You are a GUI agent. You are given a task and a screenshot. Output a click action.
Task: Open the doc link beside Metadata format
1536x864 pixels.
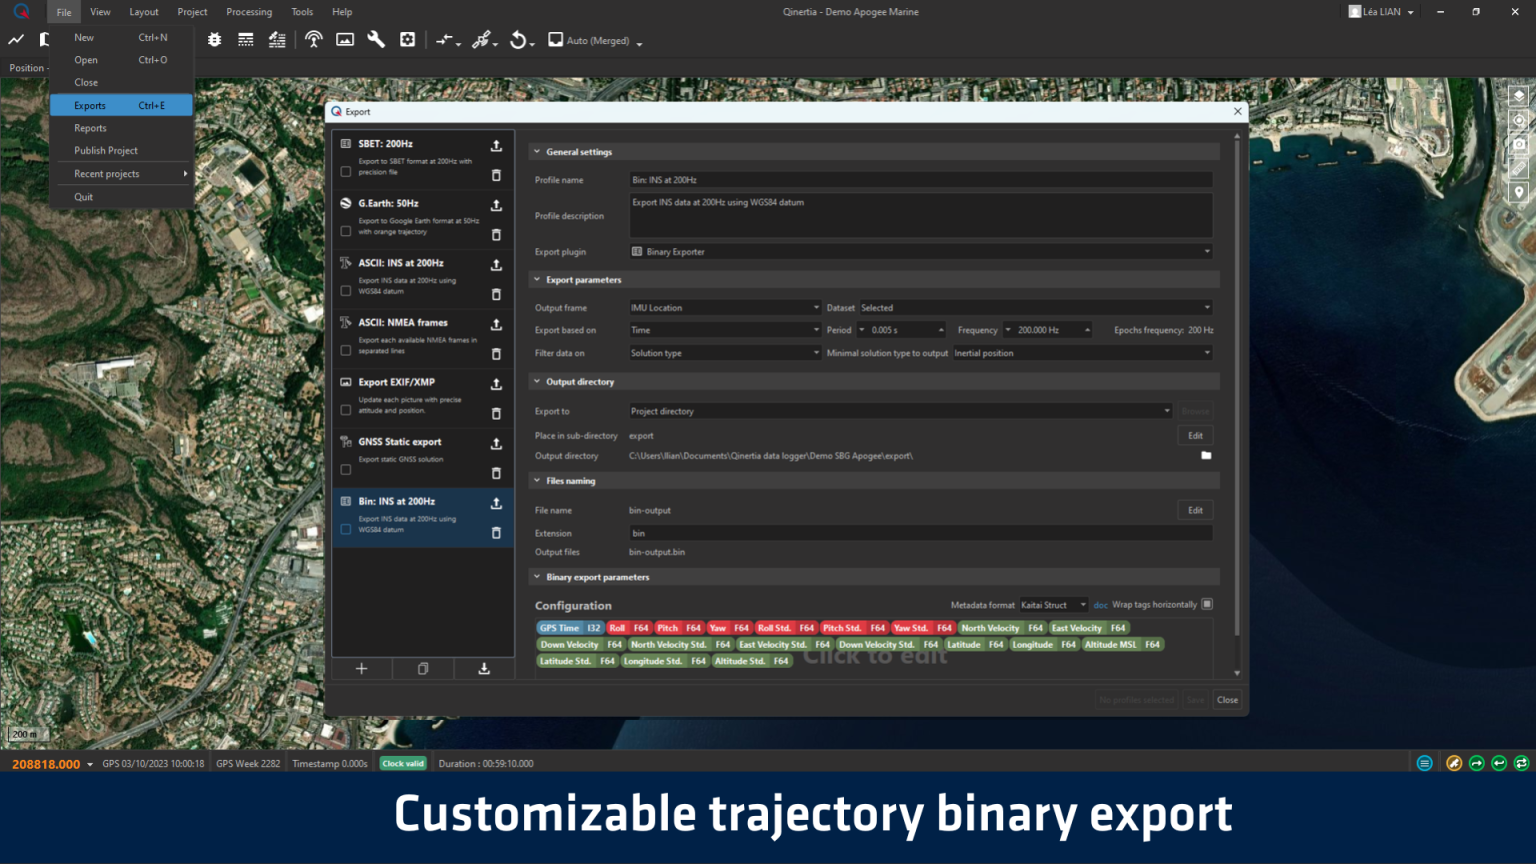(1100, 605)
